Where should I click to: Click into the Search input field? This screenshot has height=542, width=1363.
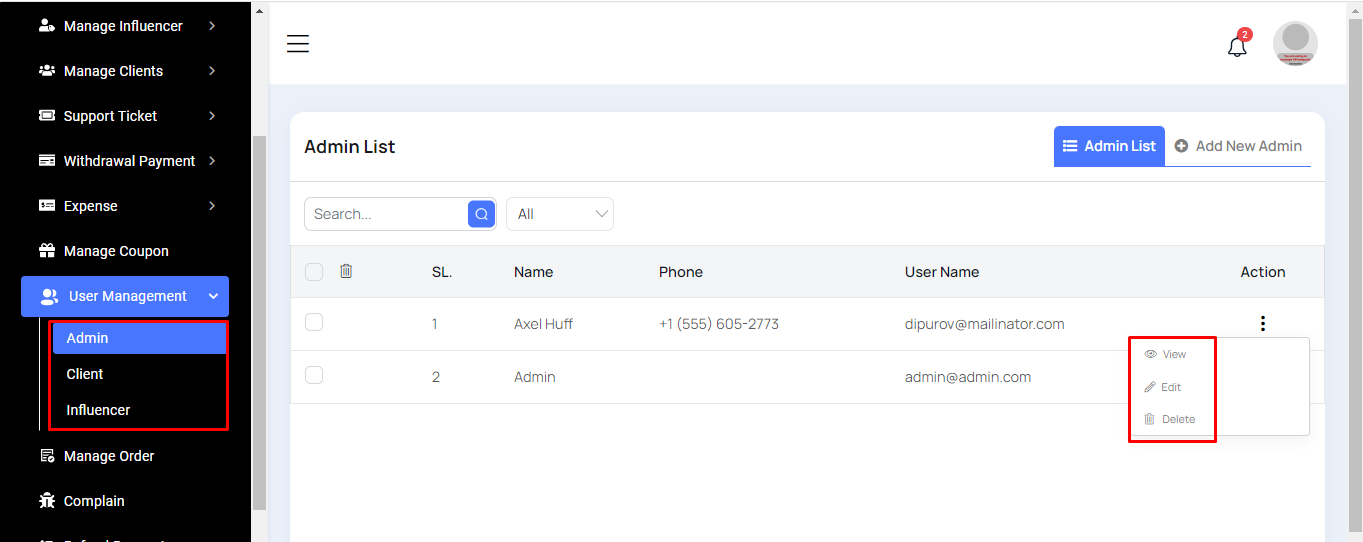[x=385, y=214]
